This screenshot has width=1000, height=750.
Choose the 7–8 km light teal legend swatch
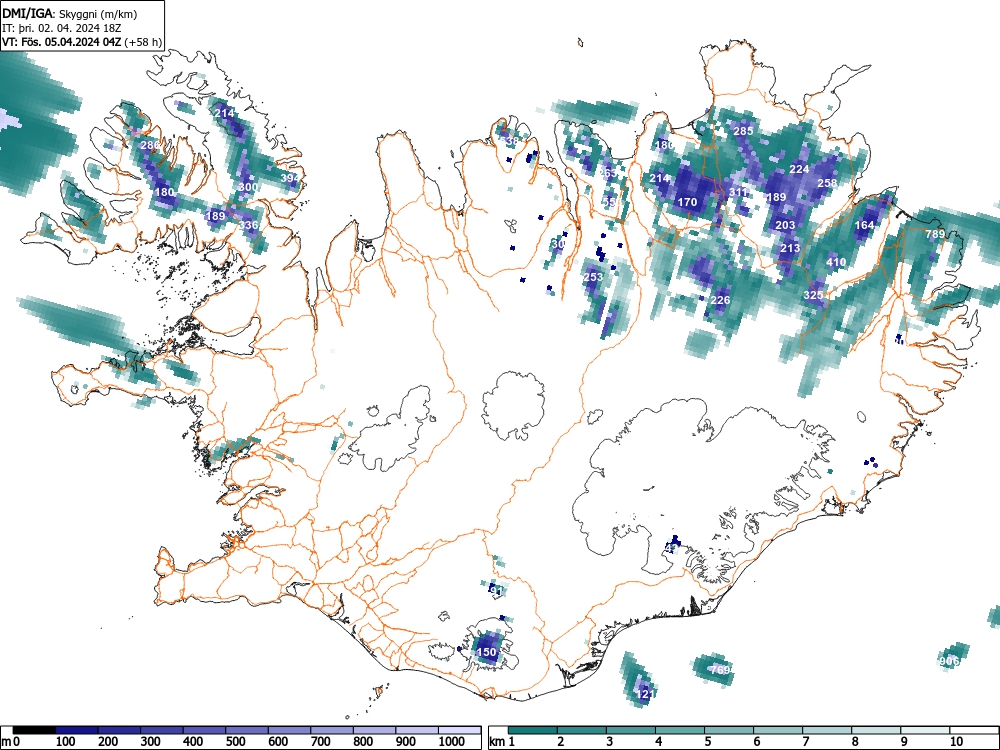click(828, 730)
